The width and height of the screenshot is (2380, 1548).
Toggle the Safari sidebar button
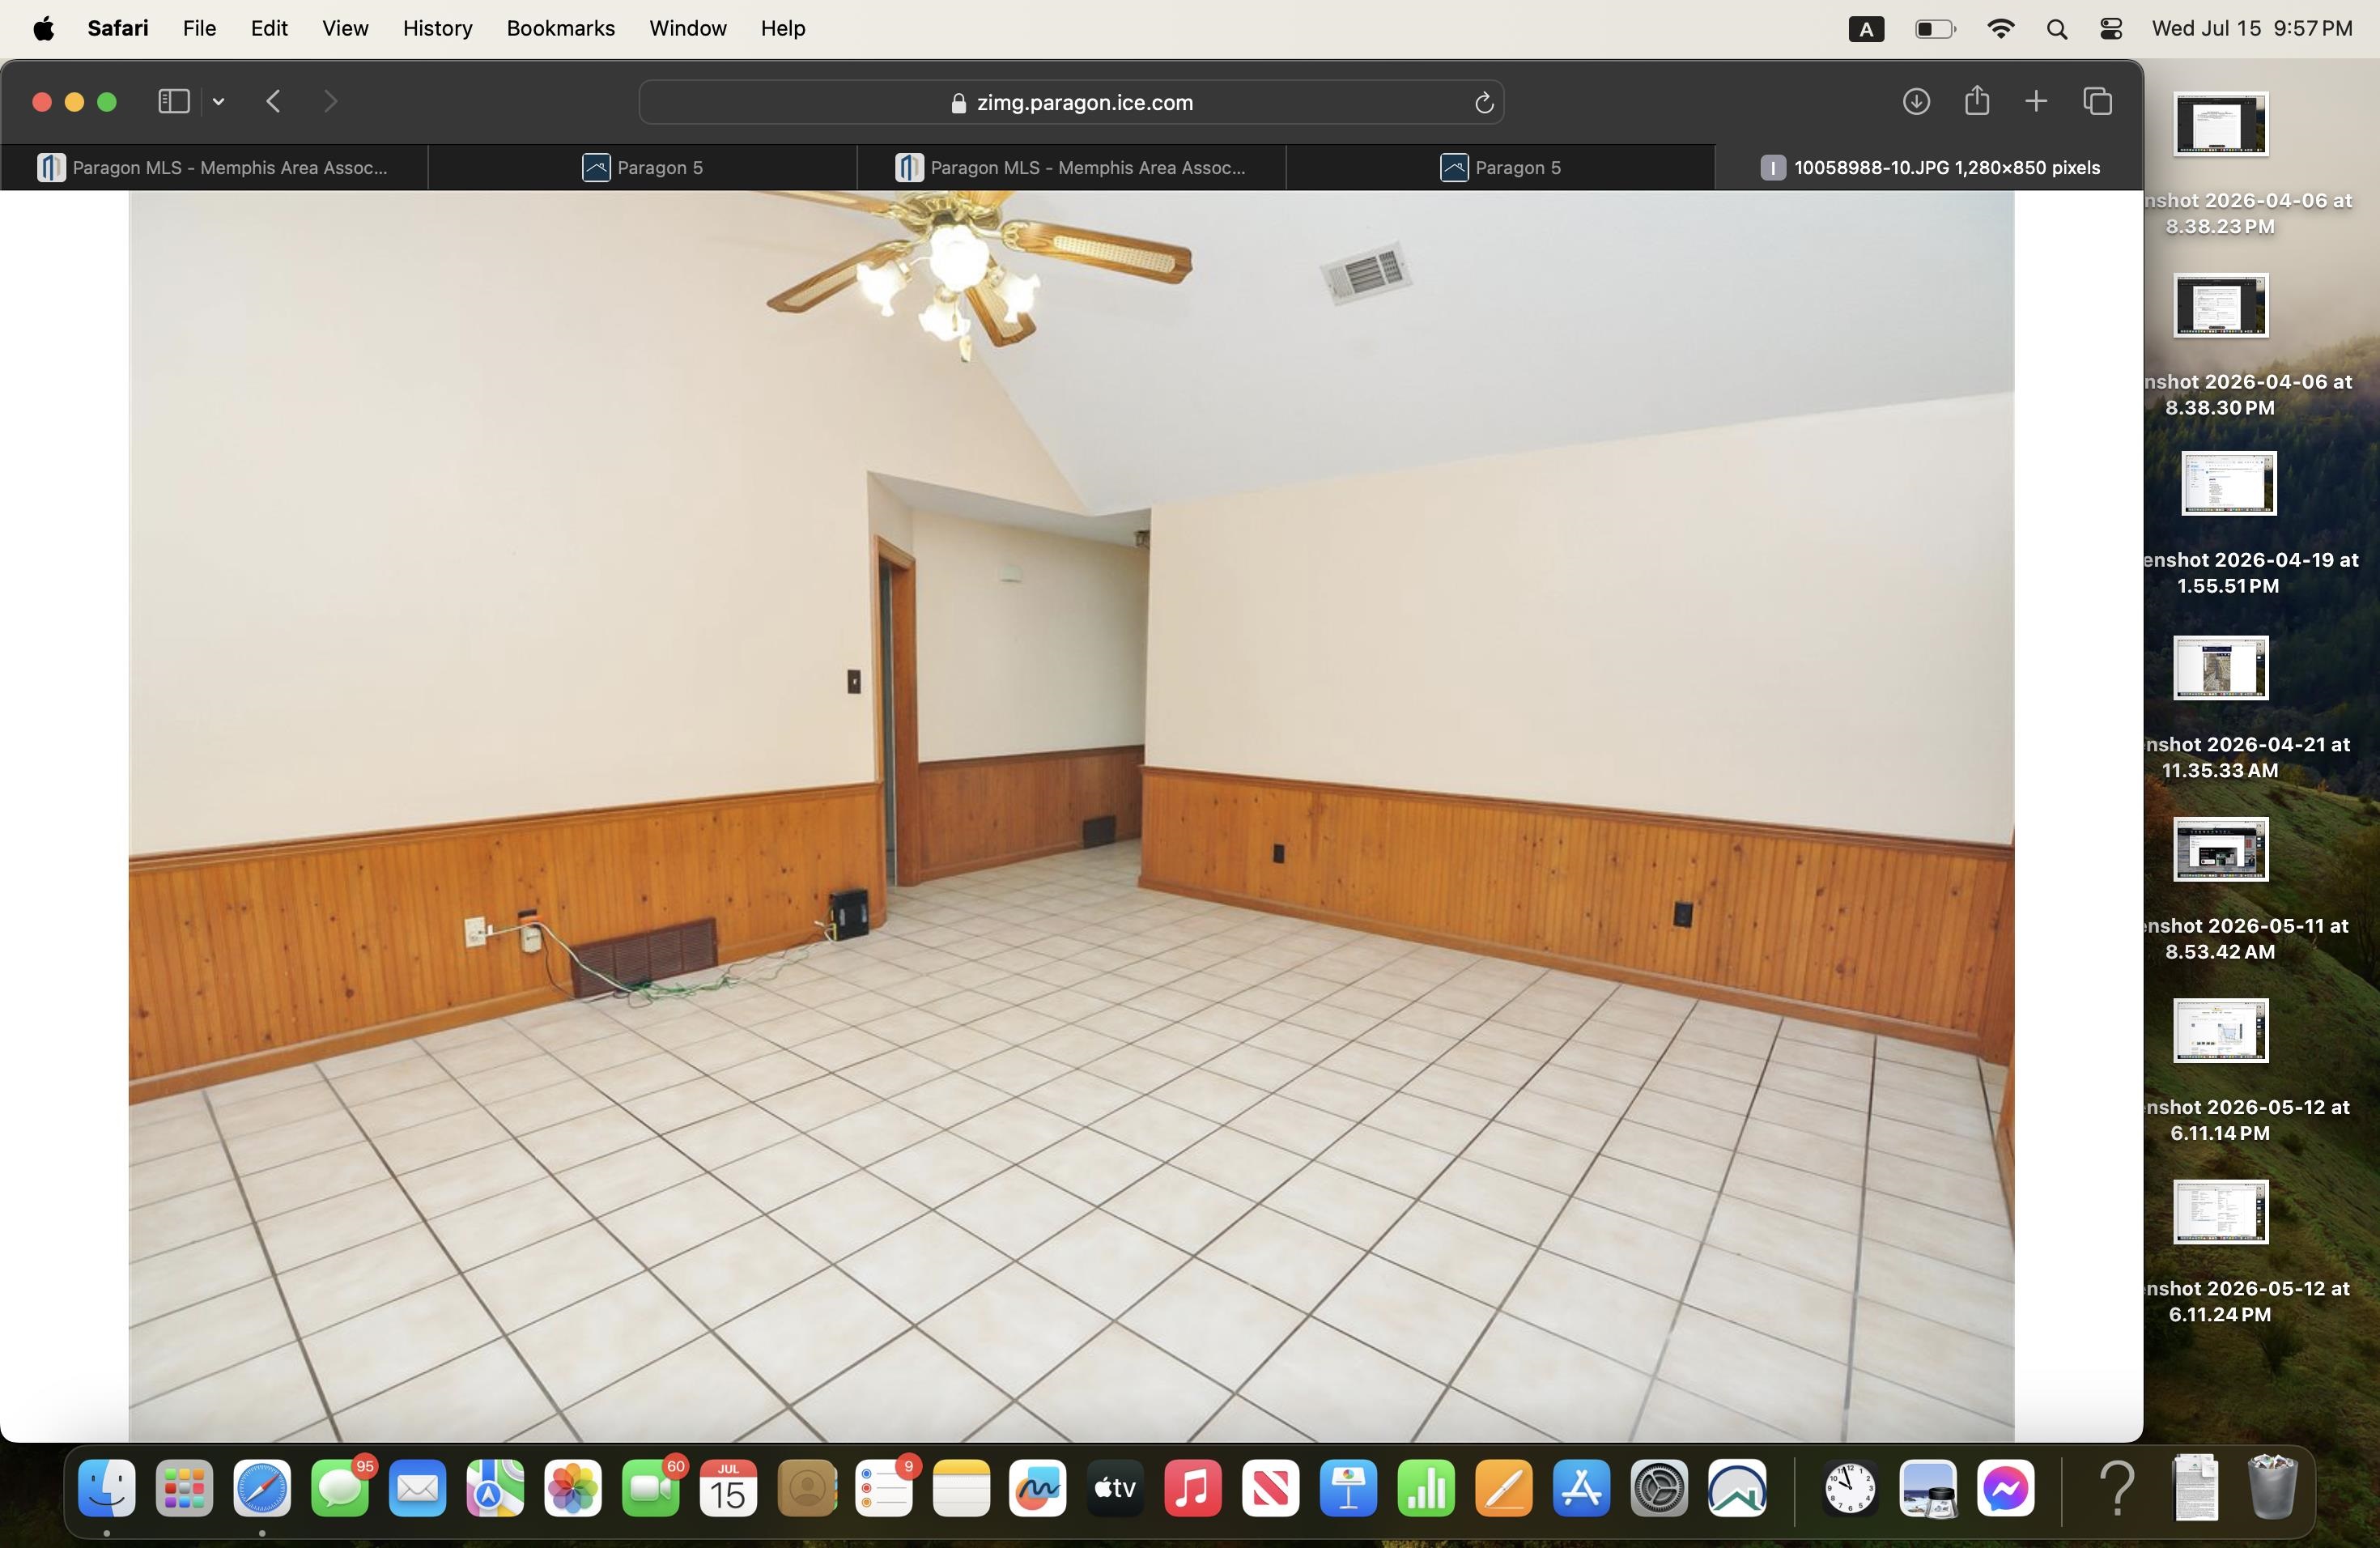pos(174,101)
